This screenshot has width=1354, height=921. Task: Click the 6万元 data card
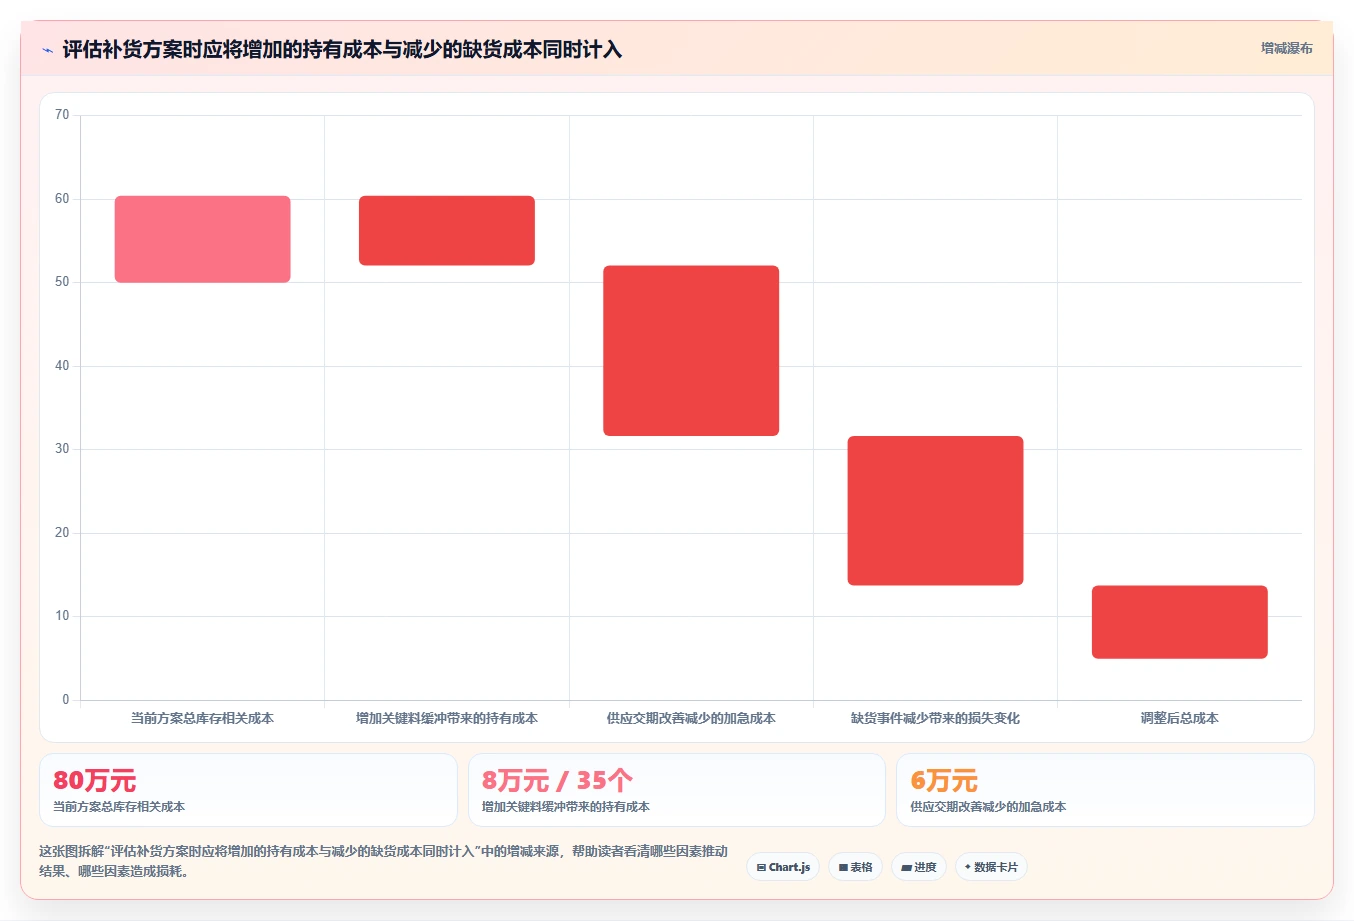(x=1105, y=790)
